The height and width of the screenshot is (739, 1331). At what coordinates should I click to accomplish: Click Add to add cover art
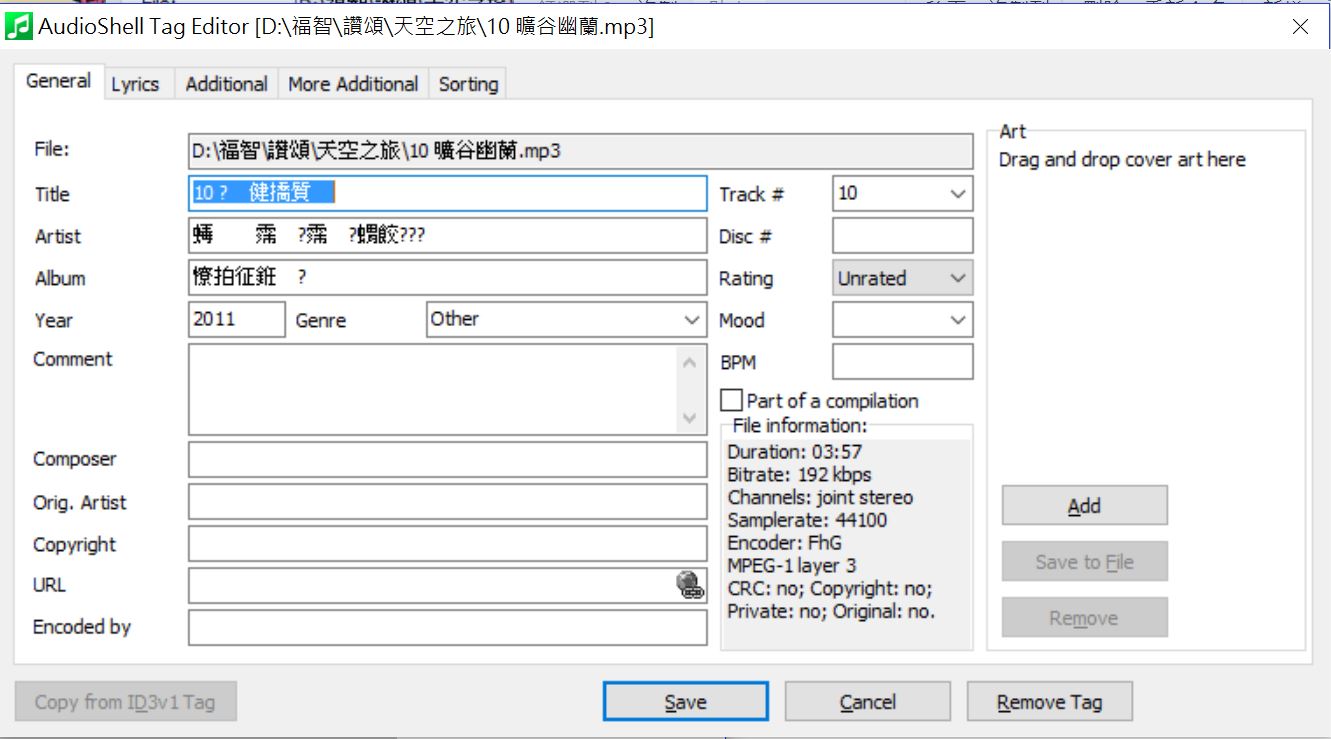click(1084, 506)
